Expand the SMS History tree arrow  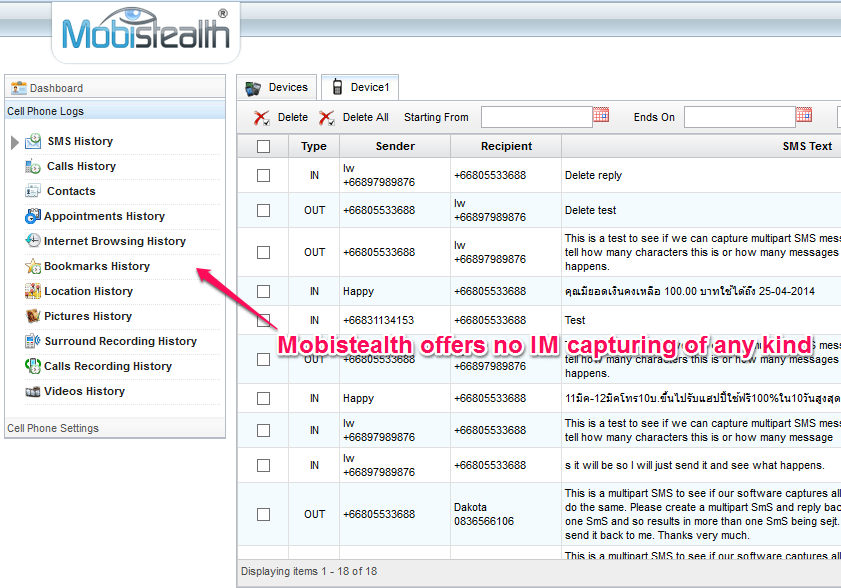point(14,142)
